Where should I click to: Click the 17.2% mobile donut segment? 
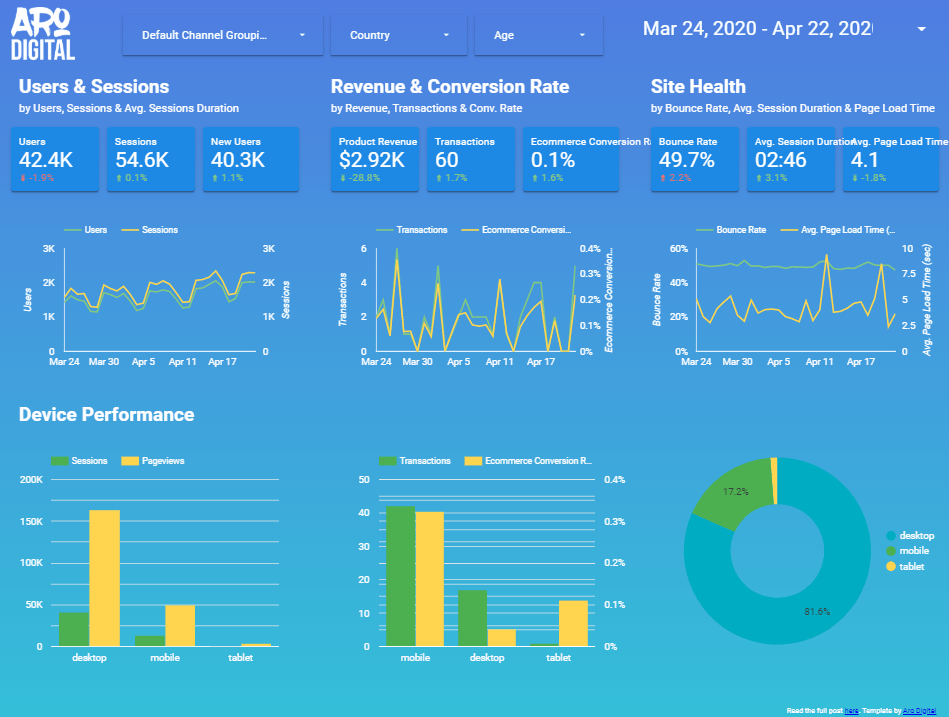(x=735, y=491)
